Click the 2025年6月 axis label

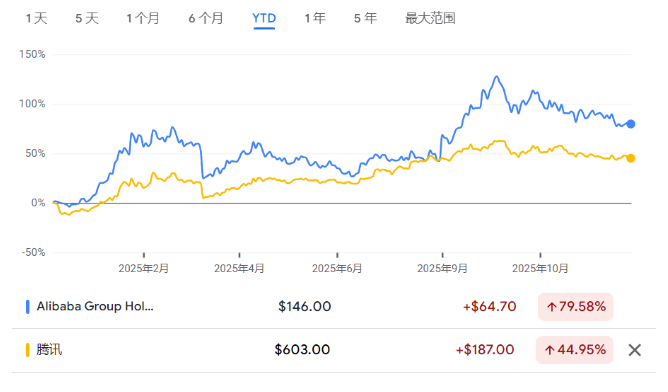[337, 268]
